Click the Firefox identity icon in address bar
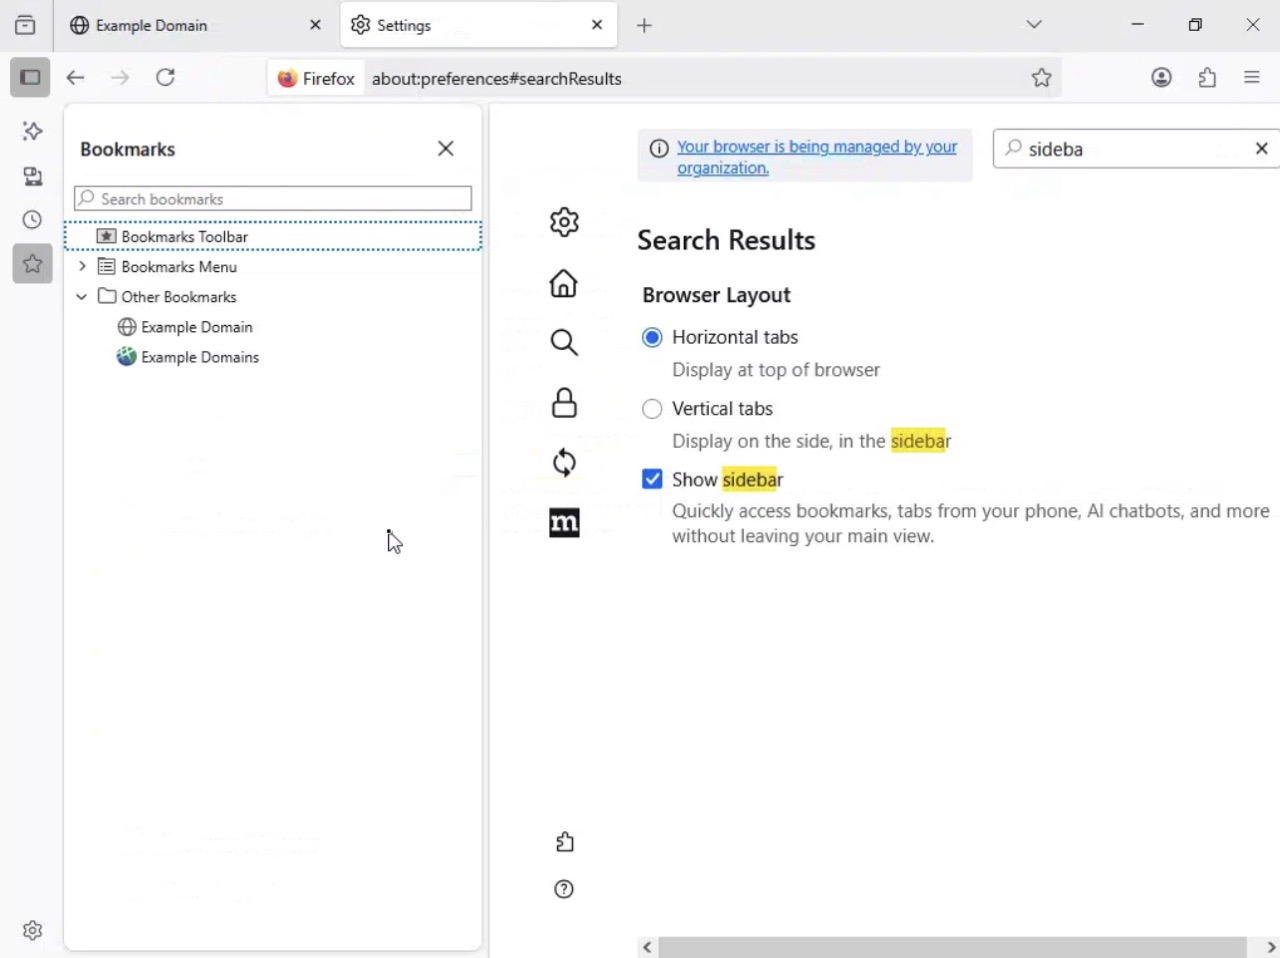The image size is (1280, 958). click(x=316, y=78)
